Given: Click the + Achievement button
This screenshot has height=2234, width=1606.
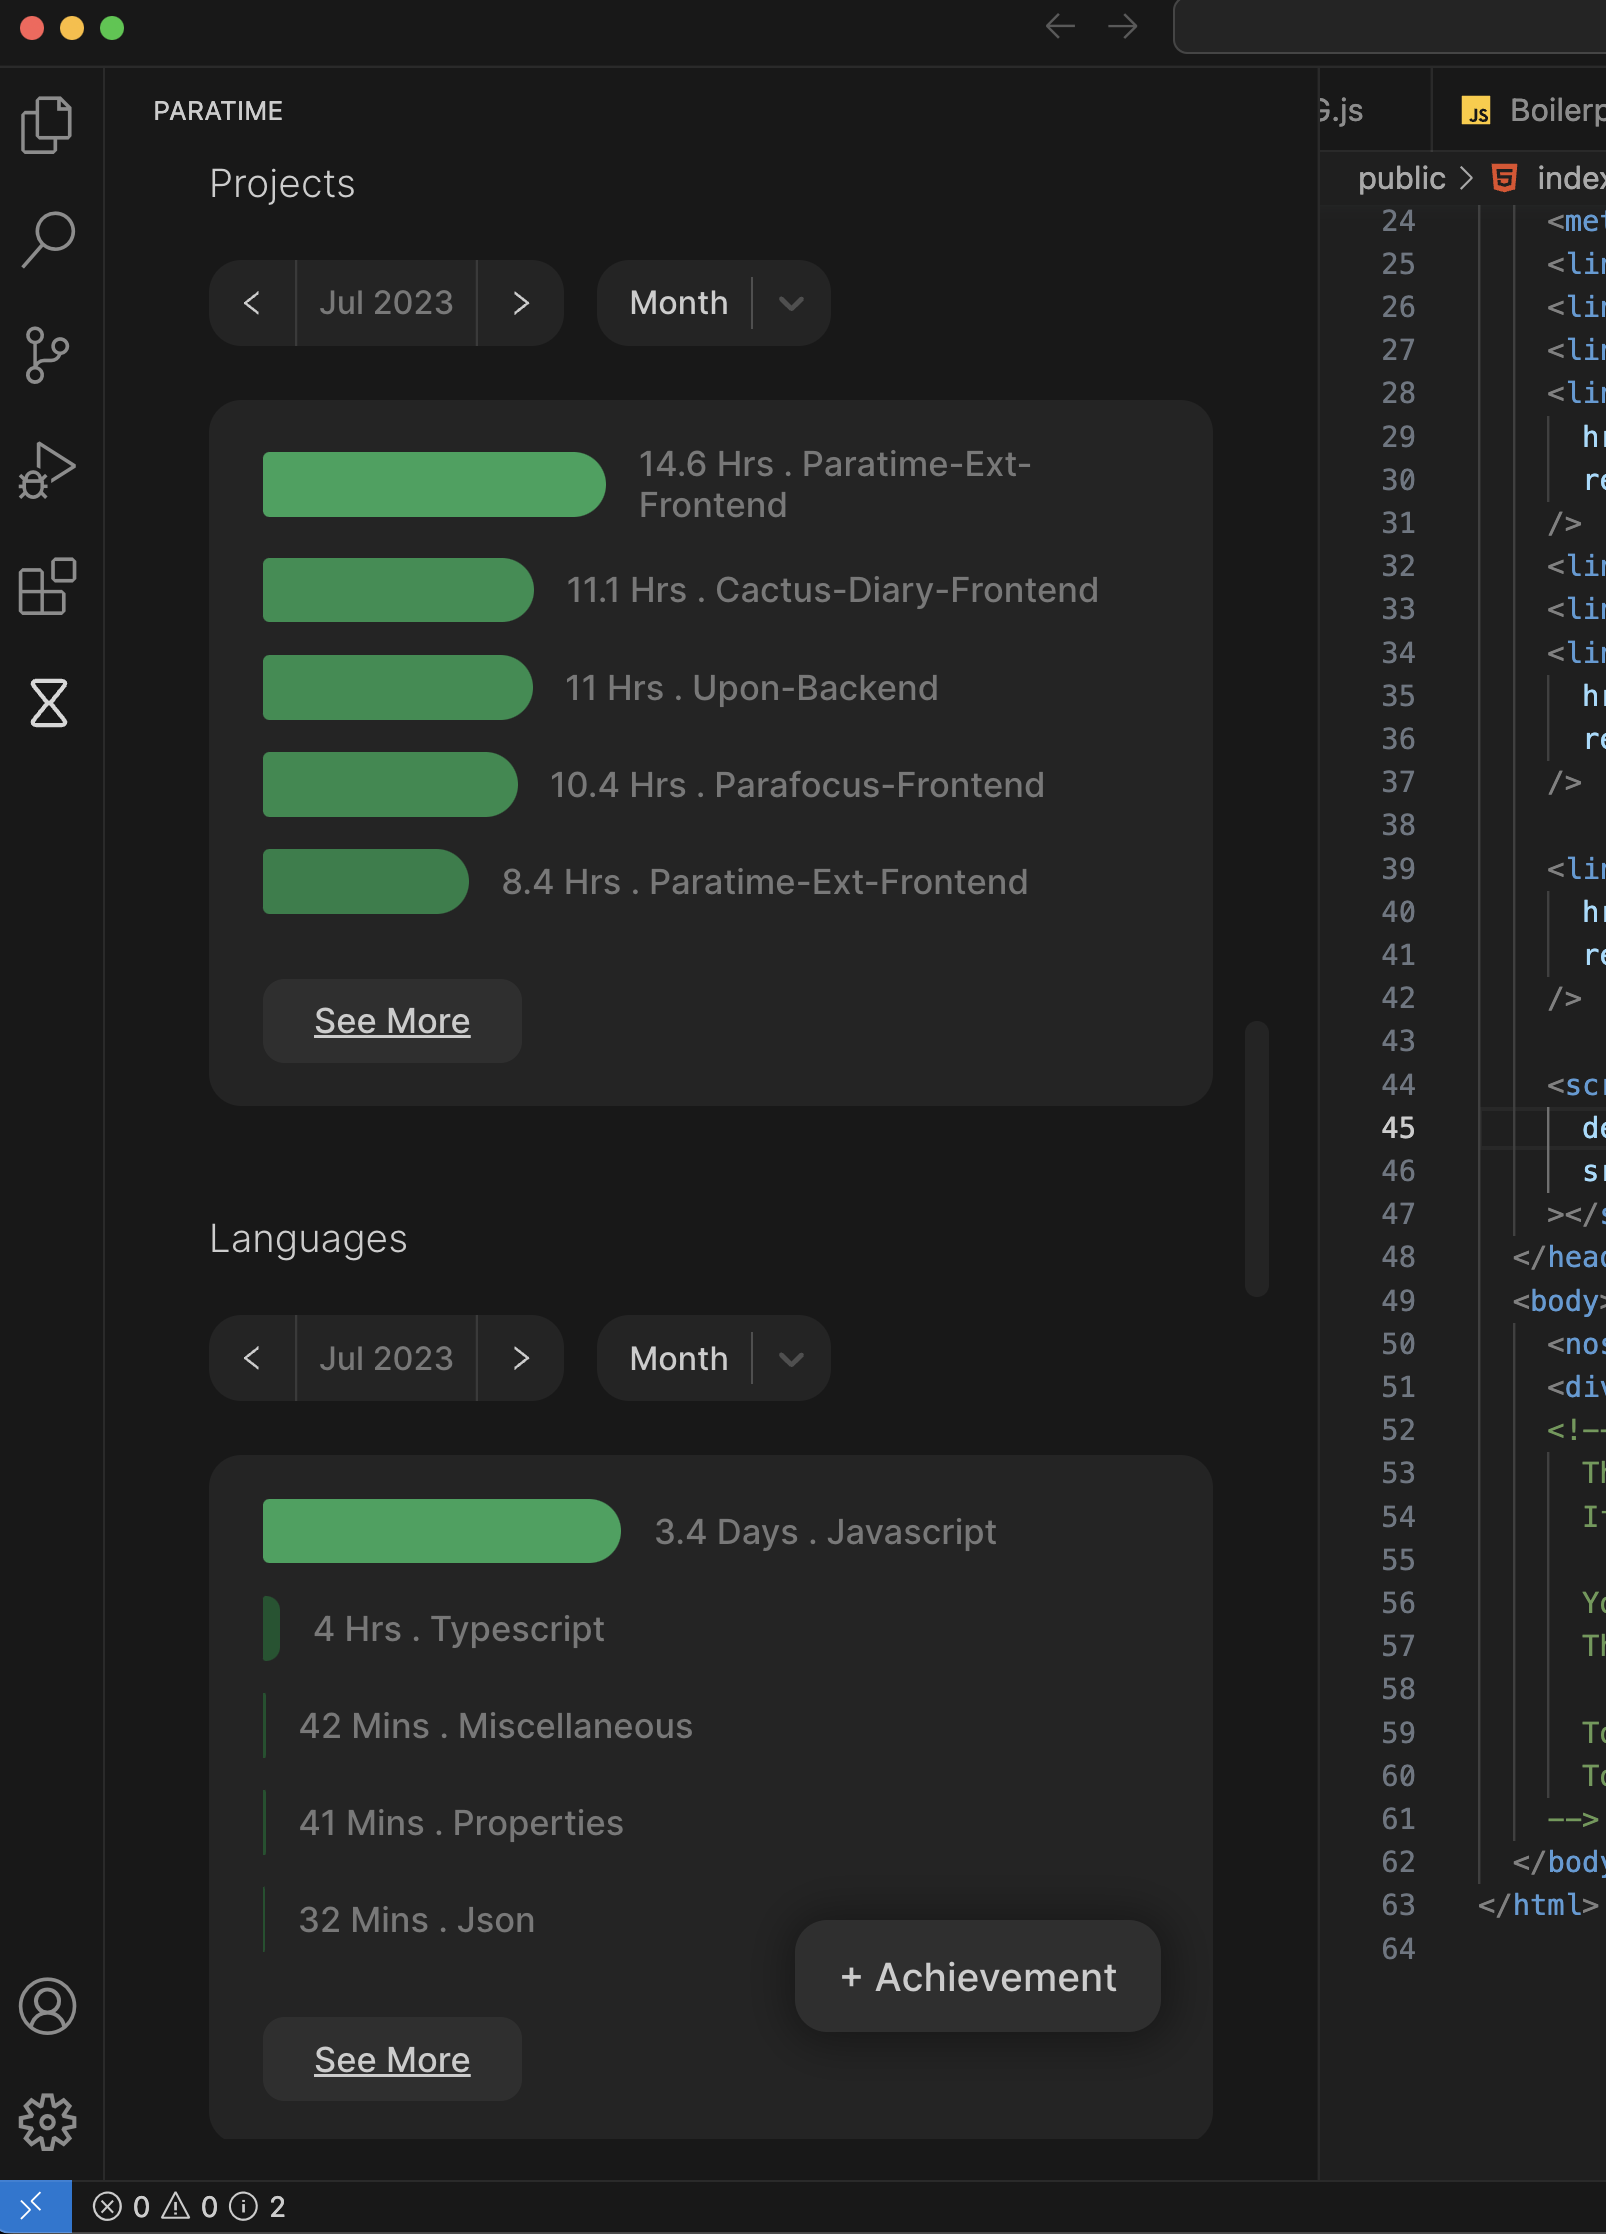Looking at the screenshot, I should (x=978, y=1977).
